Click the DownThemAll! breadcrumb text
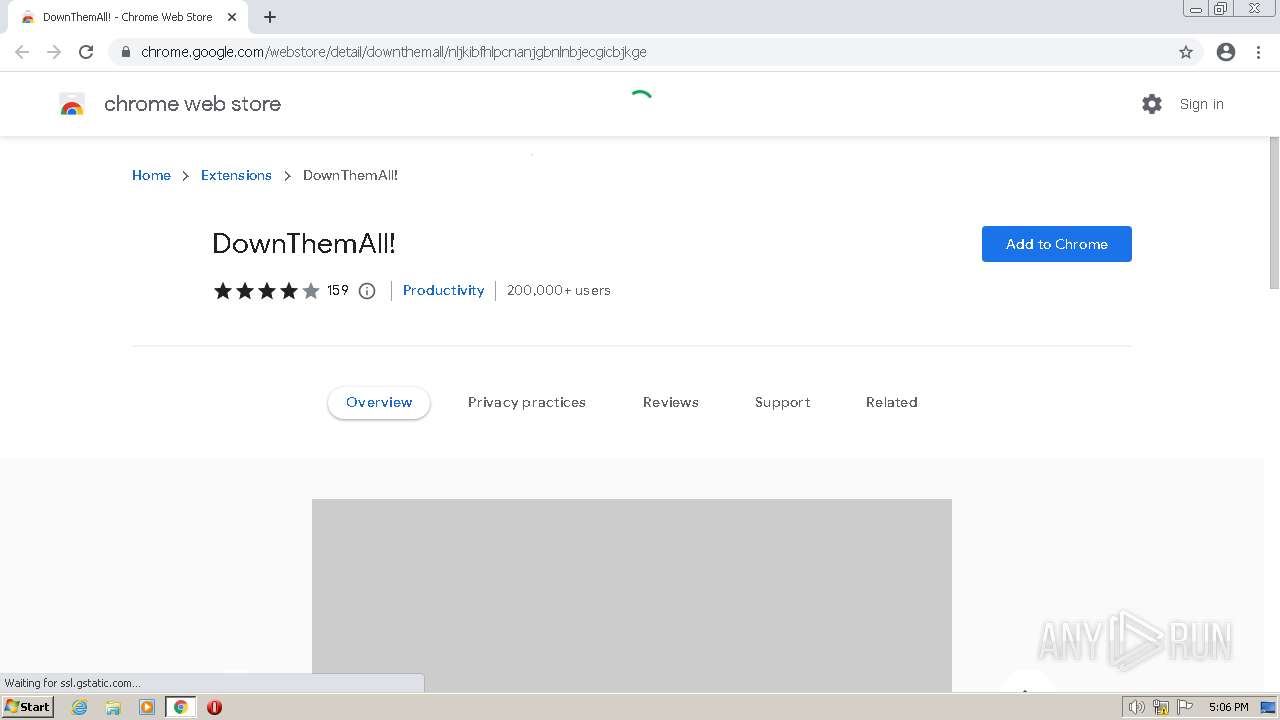Viewport: 1280px width, 720px height. pos(351,175)
